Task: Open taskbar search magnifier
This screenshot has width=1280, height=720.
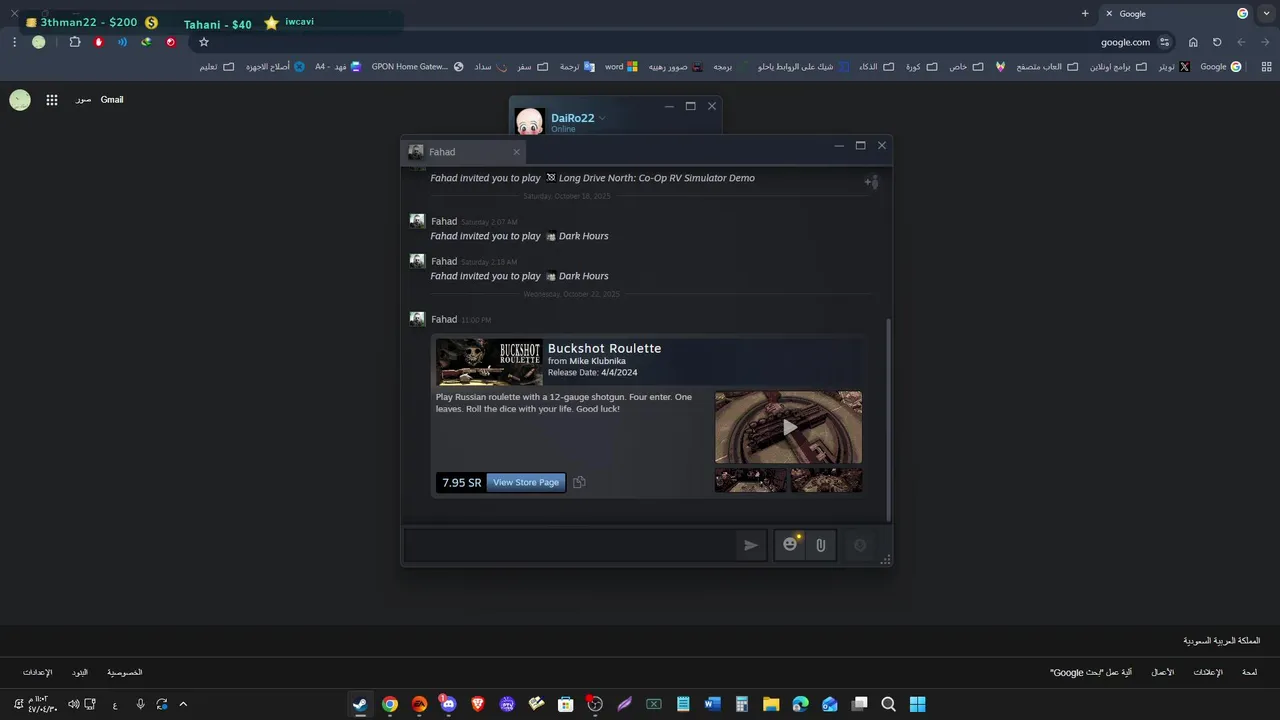Action: [x=888, y=704]
